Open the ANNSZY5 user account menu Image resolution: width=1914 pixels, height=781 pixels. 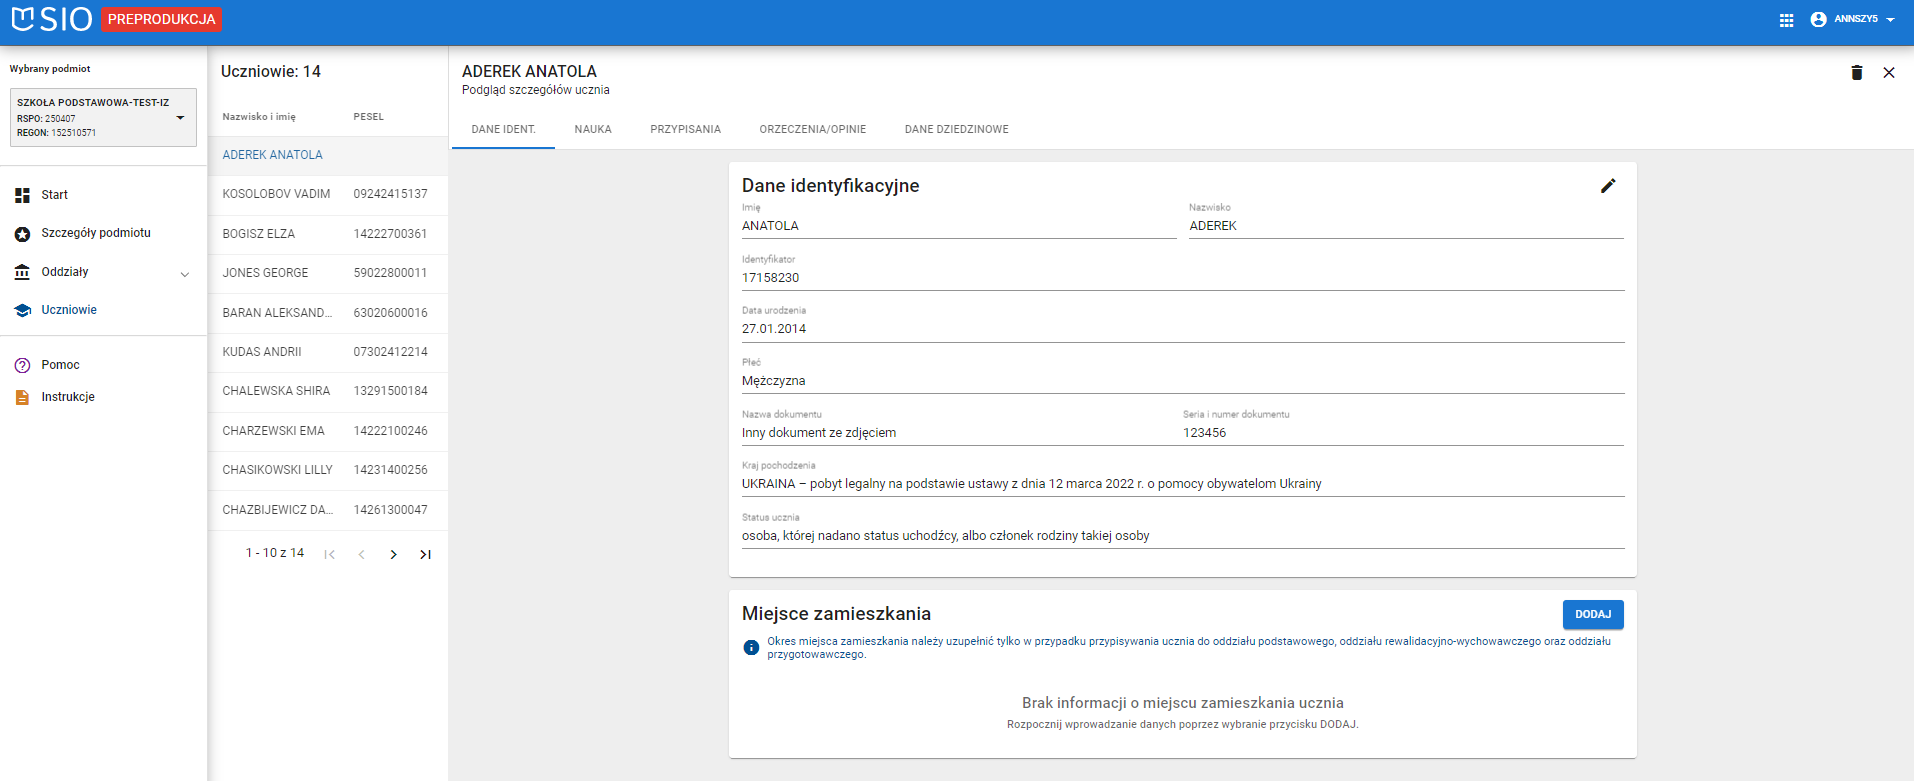tap(1853, 19)
